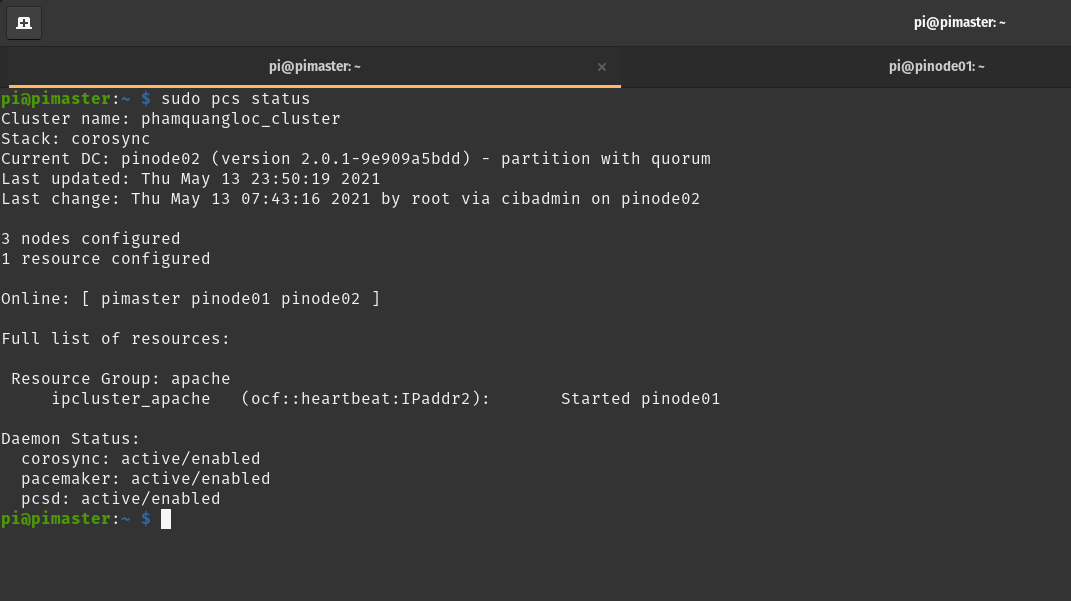The width and height of the screenshot is (1071, 601).
Task: Place cursor at the terminal prompt cursor block
Action: tap(166, 519)
